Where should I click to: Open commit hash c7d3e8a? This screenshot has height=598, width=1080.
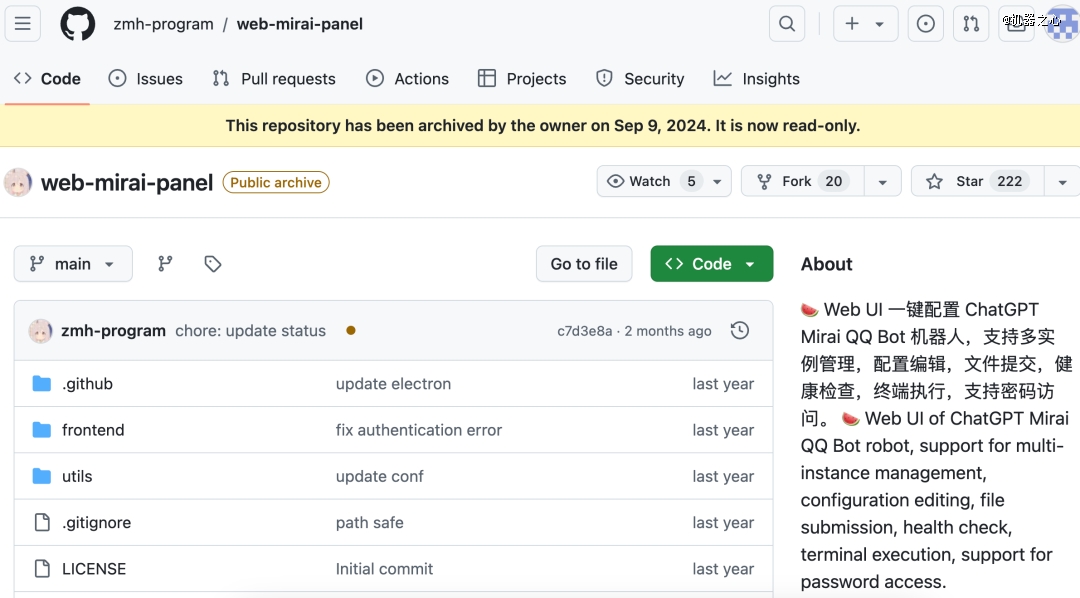(x=585, y=331)
